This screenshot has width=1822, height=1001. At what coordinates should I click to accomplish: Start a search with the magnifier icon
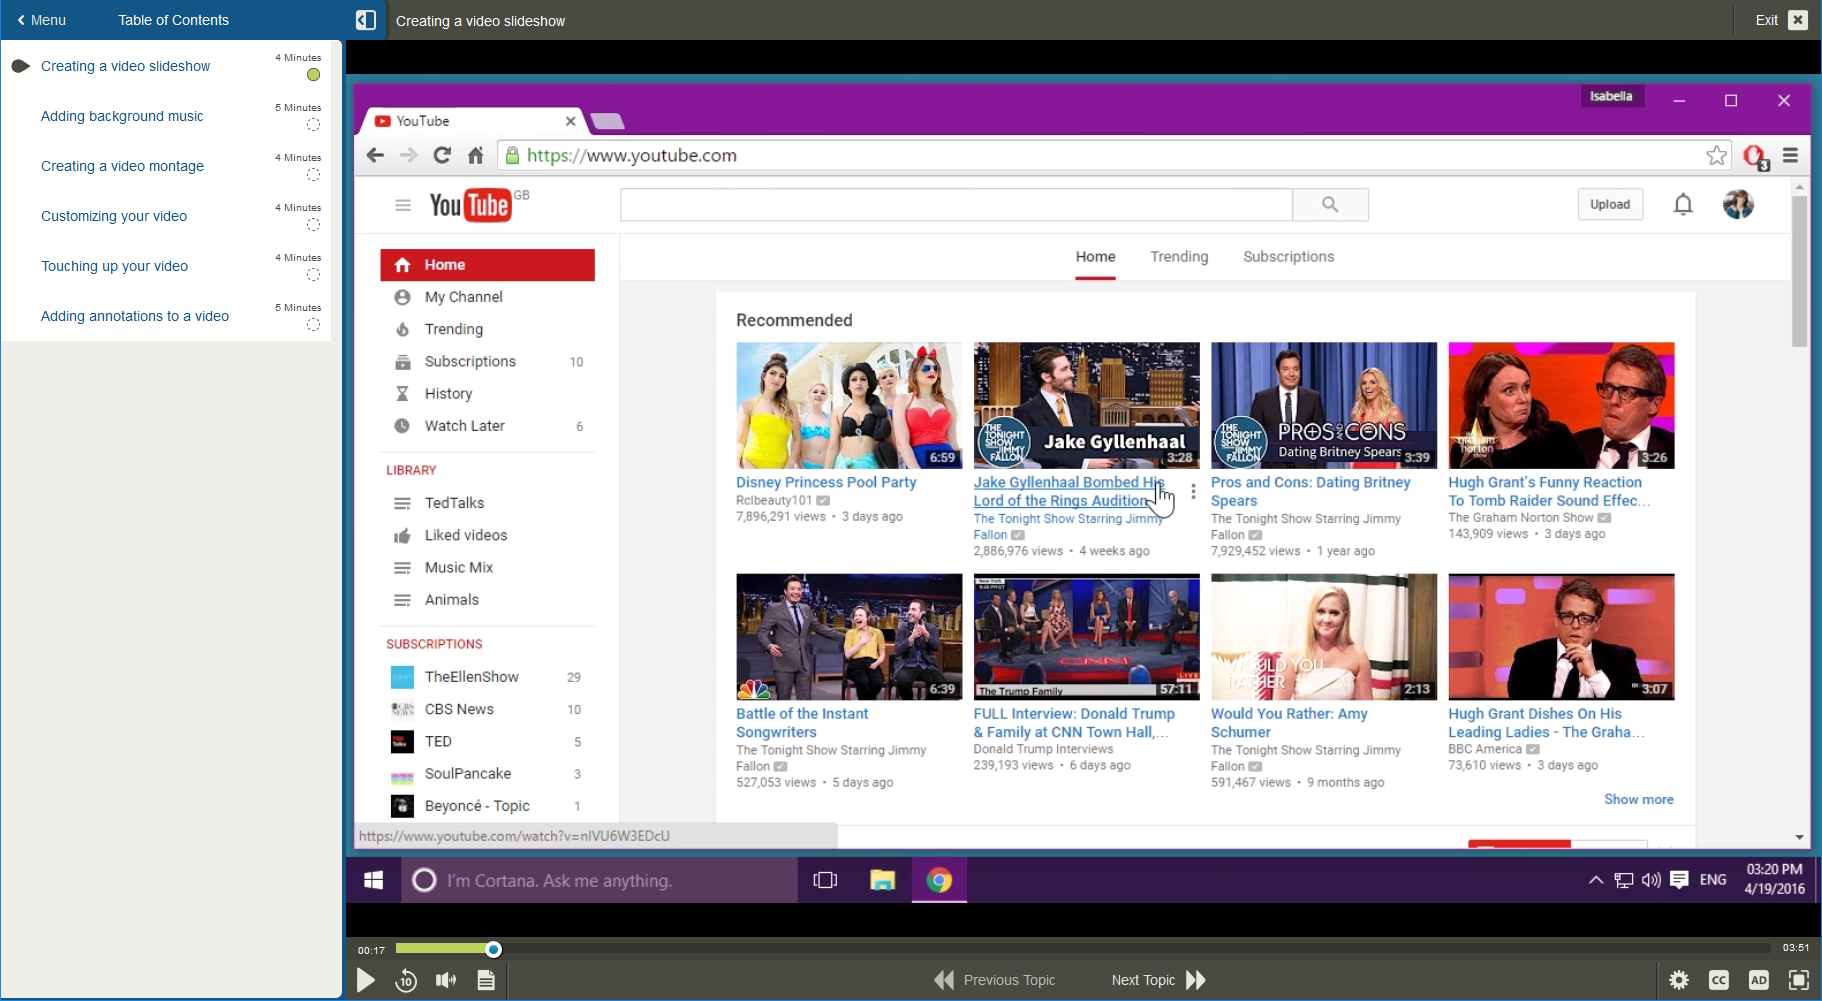(1330, 204)
